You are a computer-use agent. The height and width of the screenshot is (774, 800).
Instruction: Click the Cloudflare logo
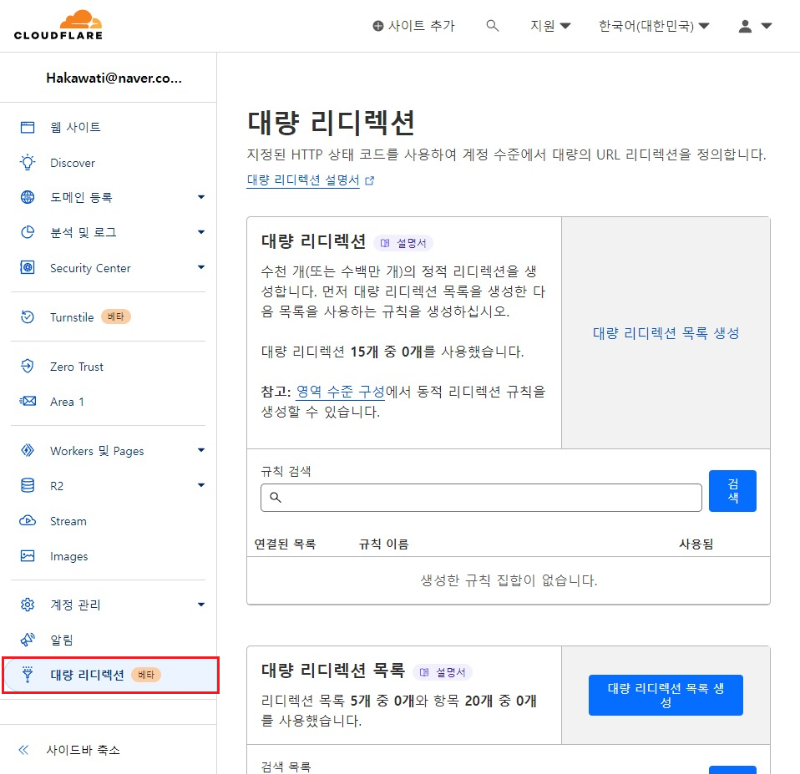[x=58, y=24]
